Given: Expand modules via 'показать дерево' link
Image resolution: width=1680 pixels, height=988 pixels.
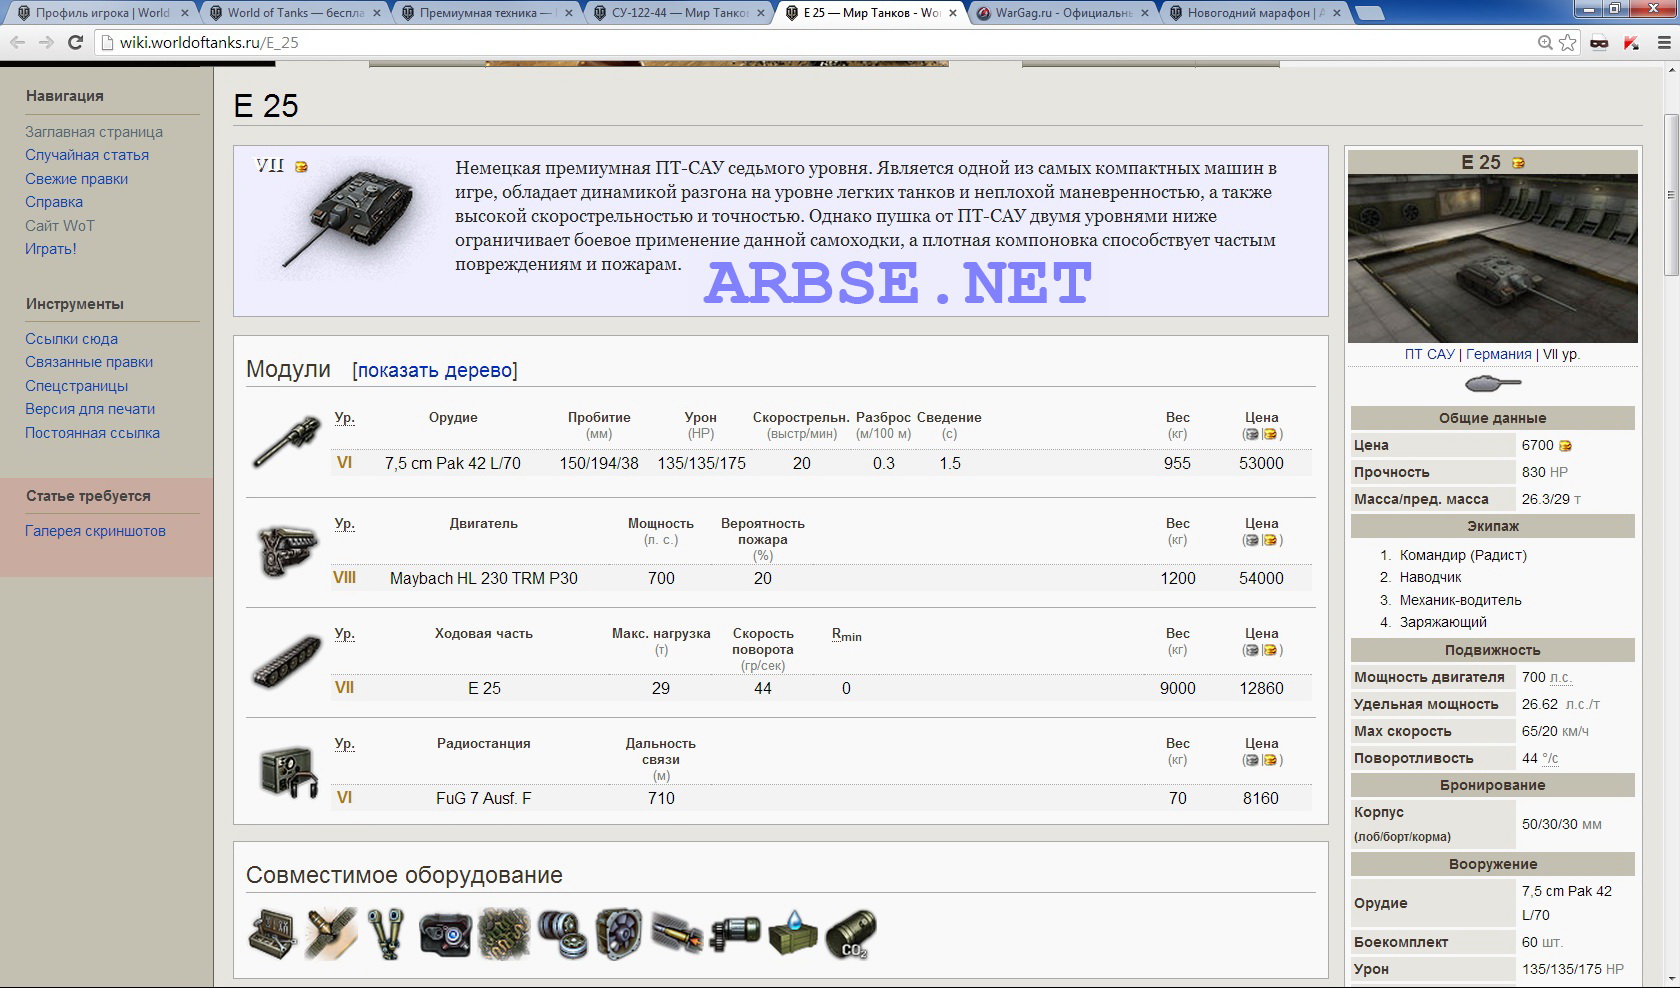Looking at the screenshot, I should click(435, 370).
